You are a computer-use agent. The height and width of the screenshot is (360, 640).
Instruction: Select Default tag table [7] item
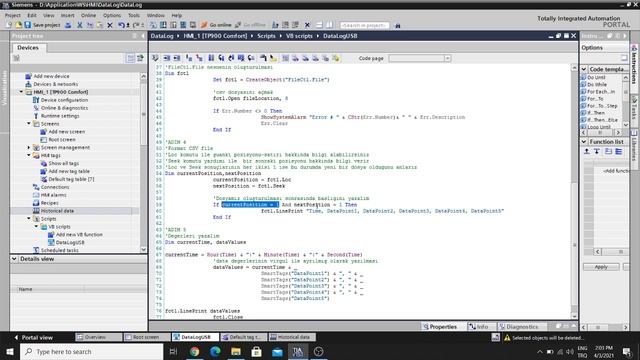[x=71, y=179]
